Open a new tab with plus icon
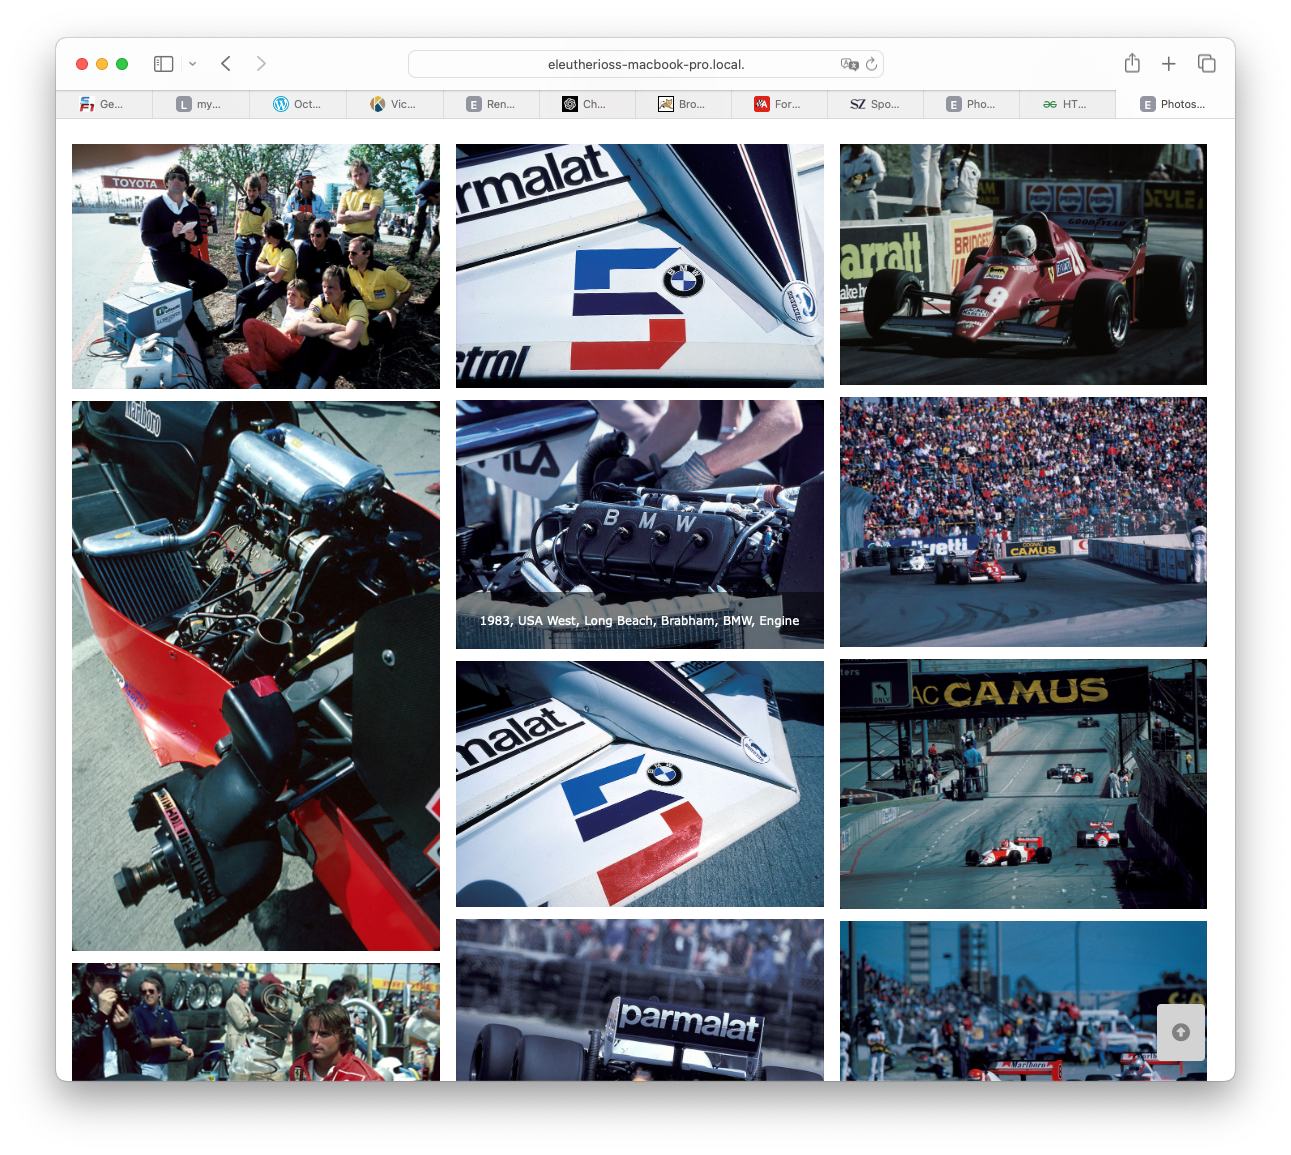This screenshot has width=1291, height=1155. tap(1168, 64)
